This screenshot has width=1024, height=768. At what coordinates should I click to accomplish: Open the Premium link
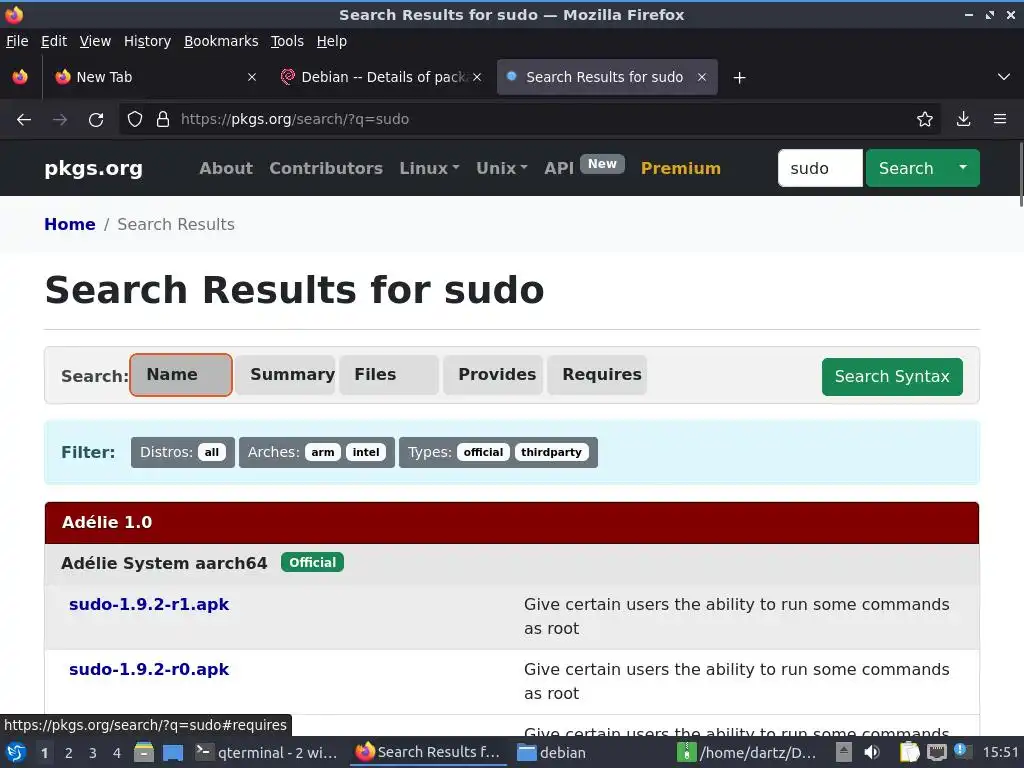pyautogui.click(x=680, y=168)
